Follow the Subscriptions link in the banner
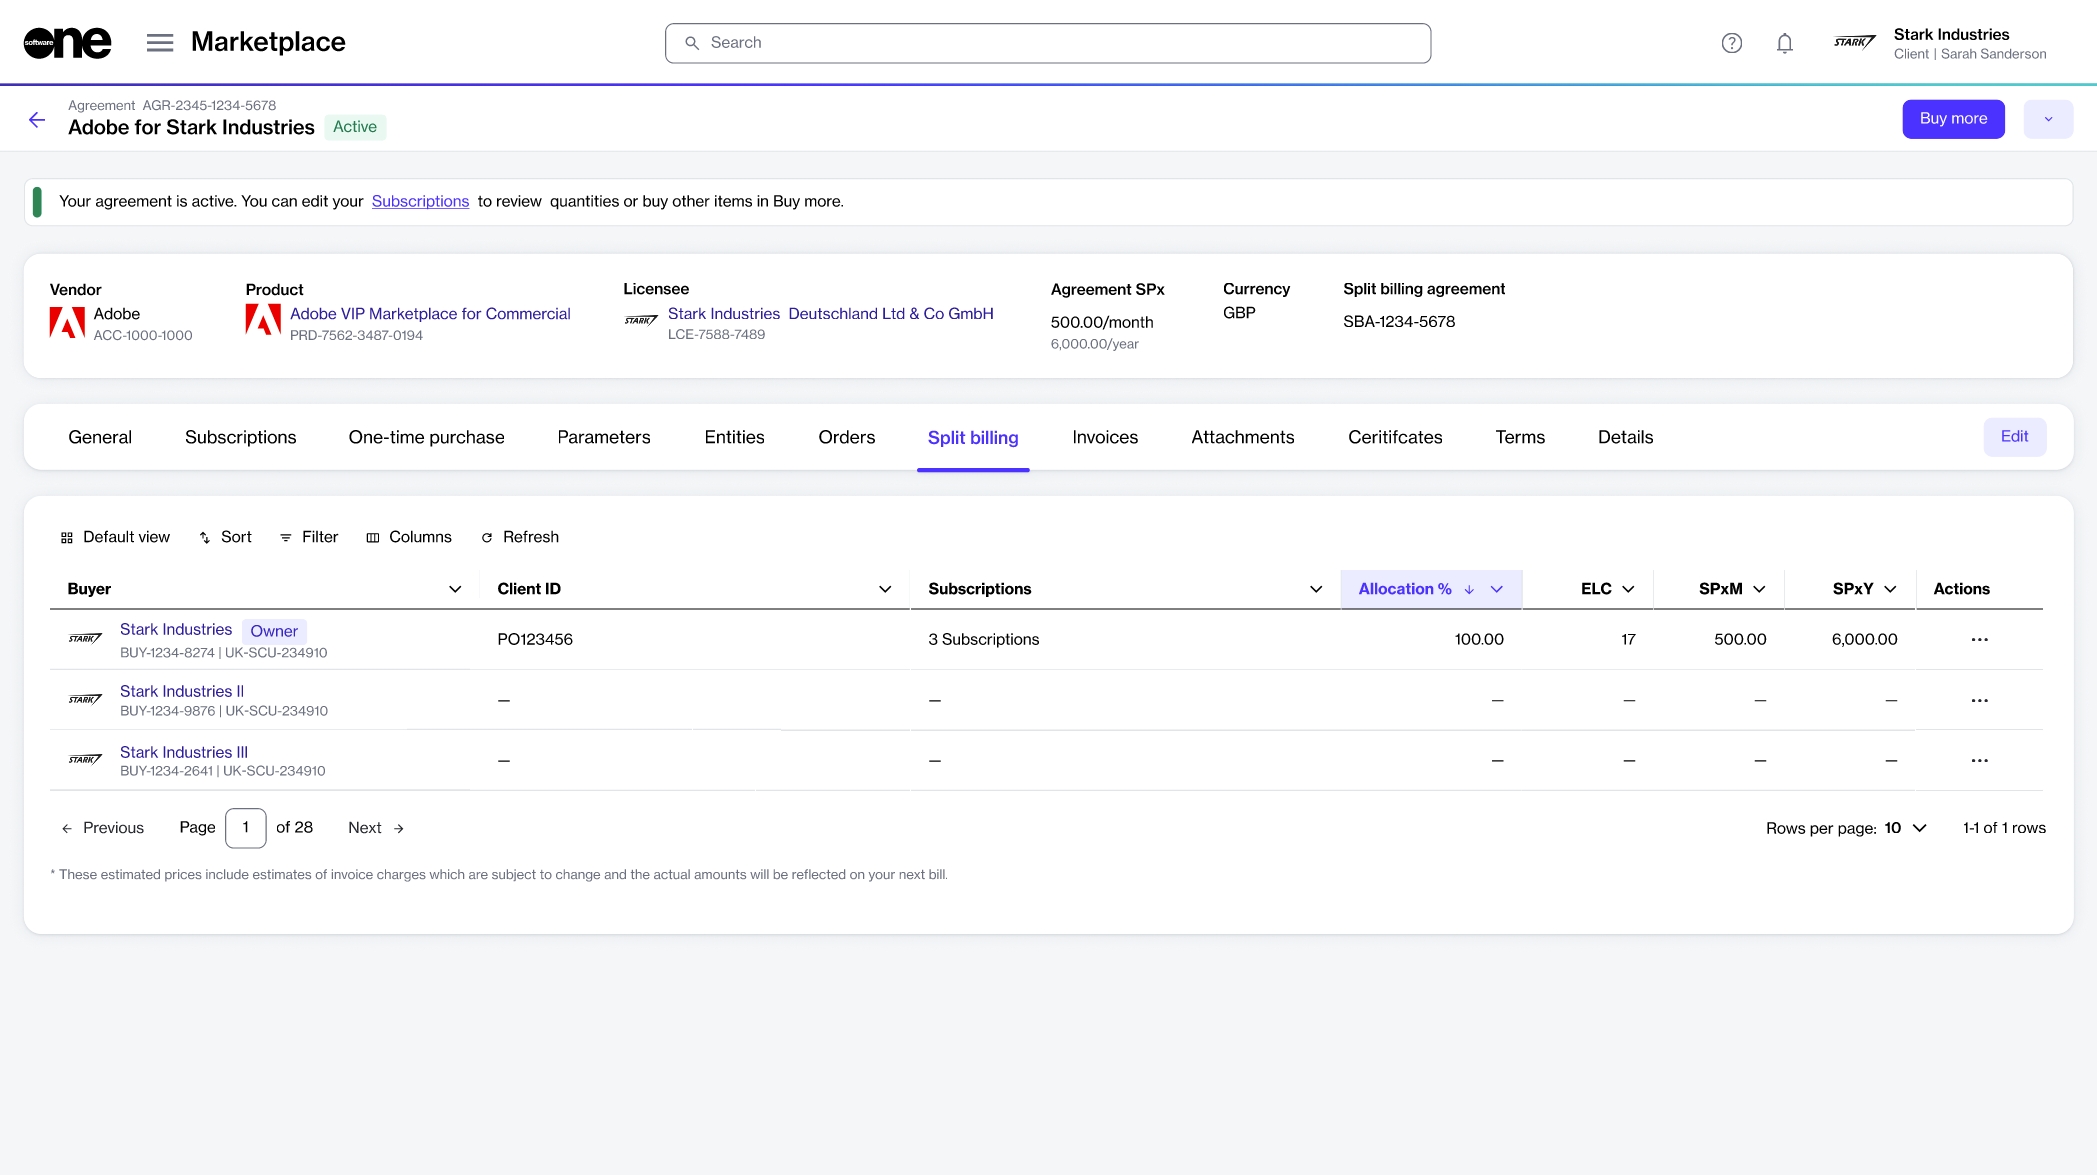This screenshot has width=2097, height=1175. pos(420,201)
